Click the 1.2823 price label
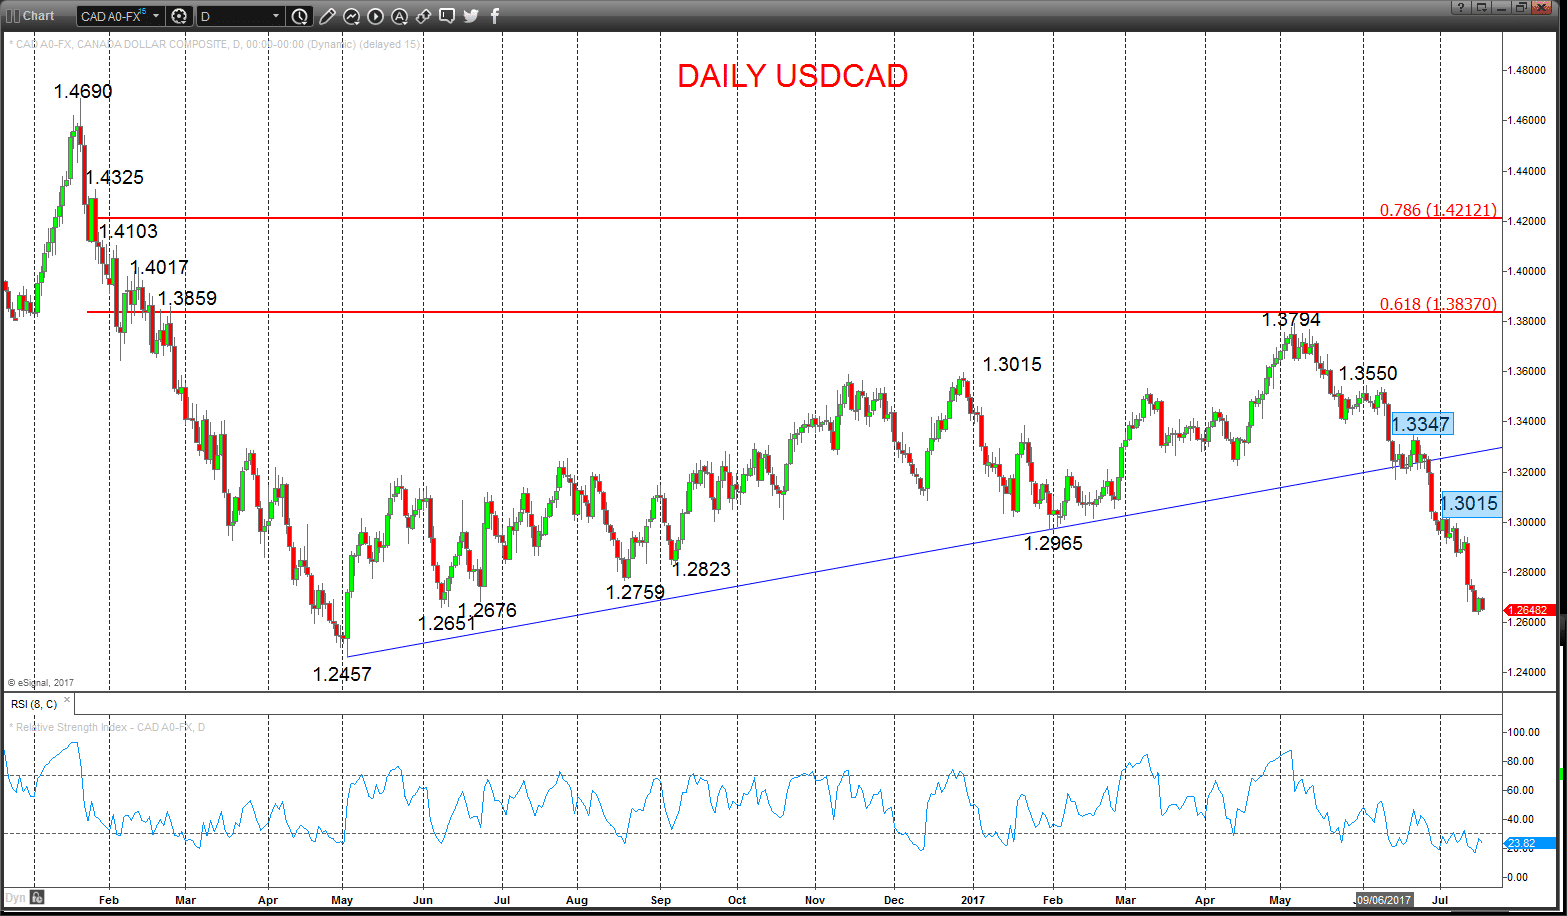 (701, 569)
